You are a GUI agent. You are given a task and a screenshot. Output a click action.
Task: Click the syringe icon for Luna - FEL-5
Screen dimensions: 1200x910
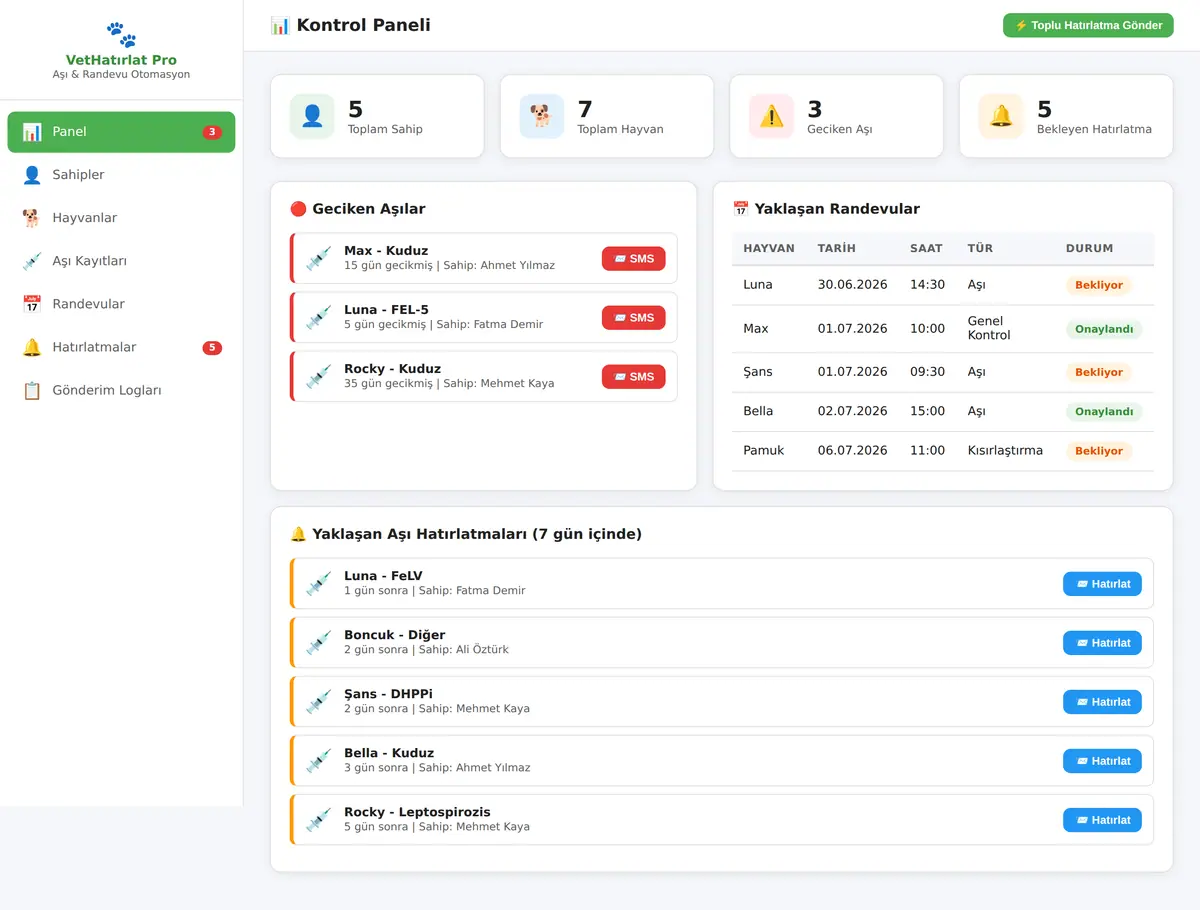pos(318,317)
